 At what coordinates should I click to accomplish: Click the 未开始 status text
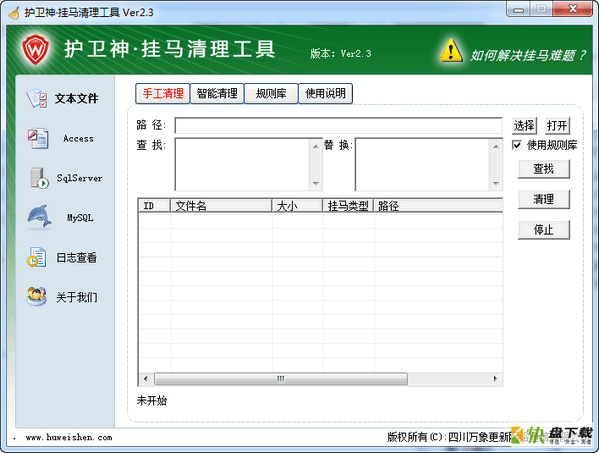[x=152, y=401]
